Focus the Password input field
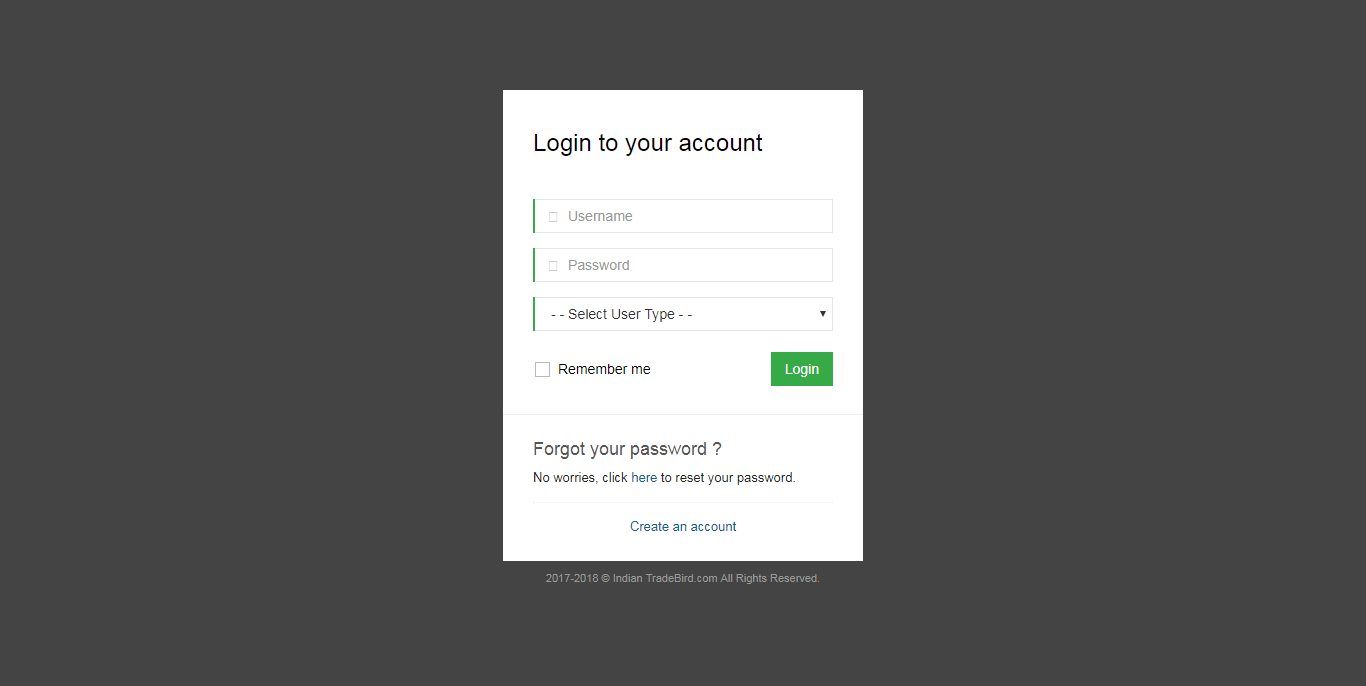 [x=683, y=265]
